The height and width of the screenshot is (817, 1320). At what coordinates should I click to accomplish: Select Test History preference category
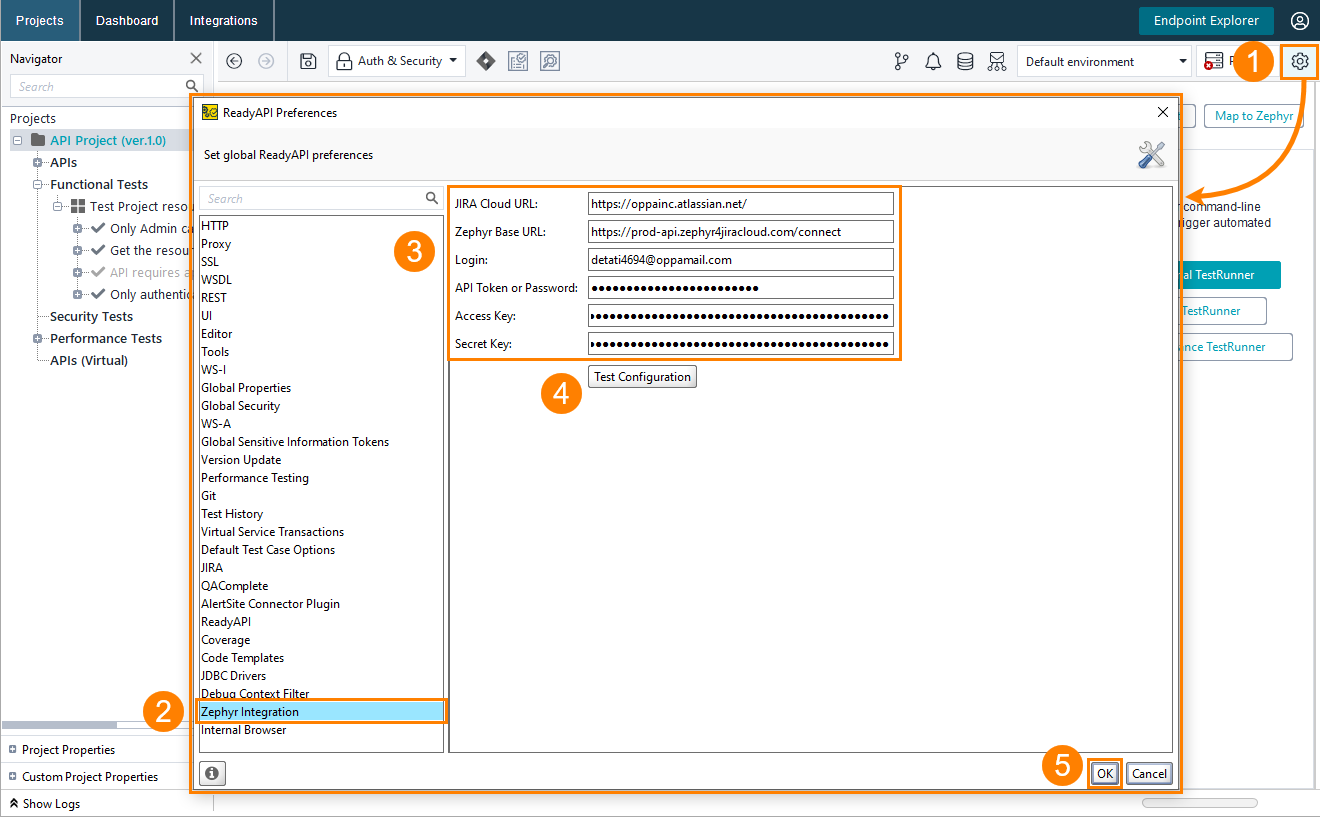pos(321,514)
